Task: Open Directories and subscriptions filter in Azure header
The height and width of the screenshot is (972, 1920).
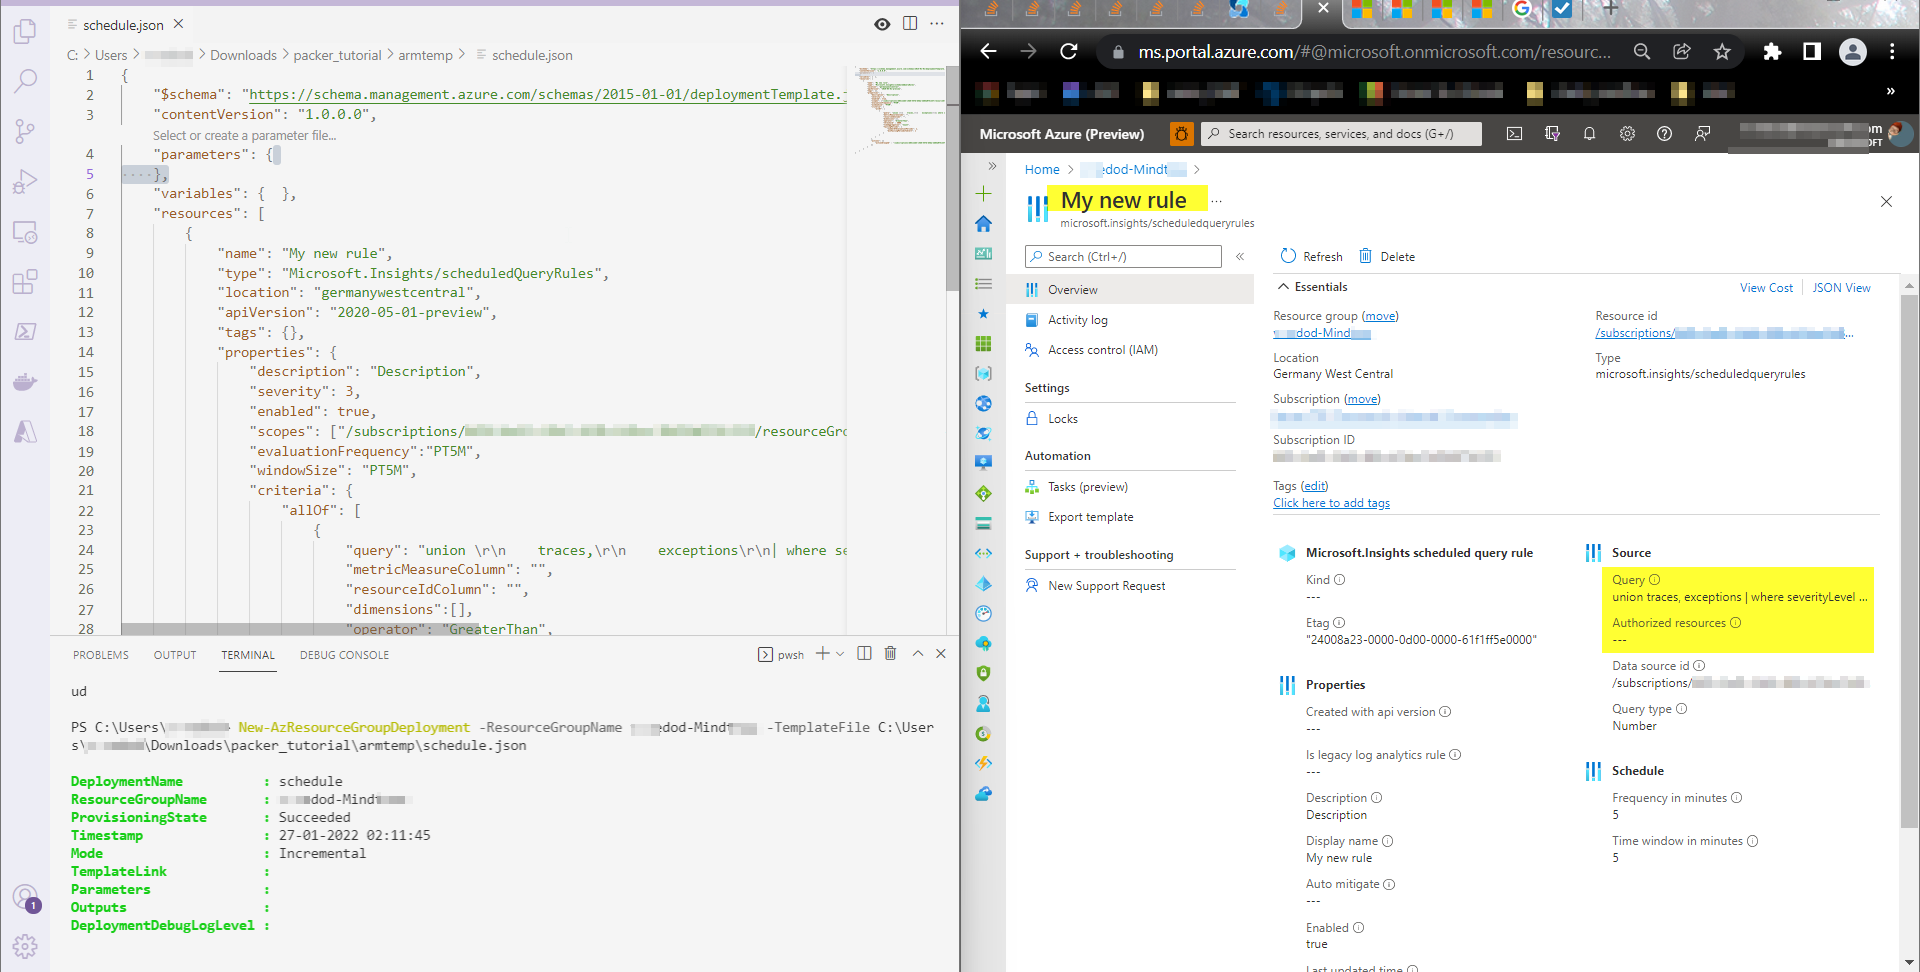Action: (1552, 134)
